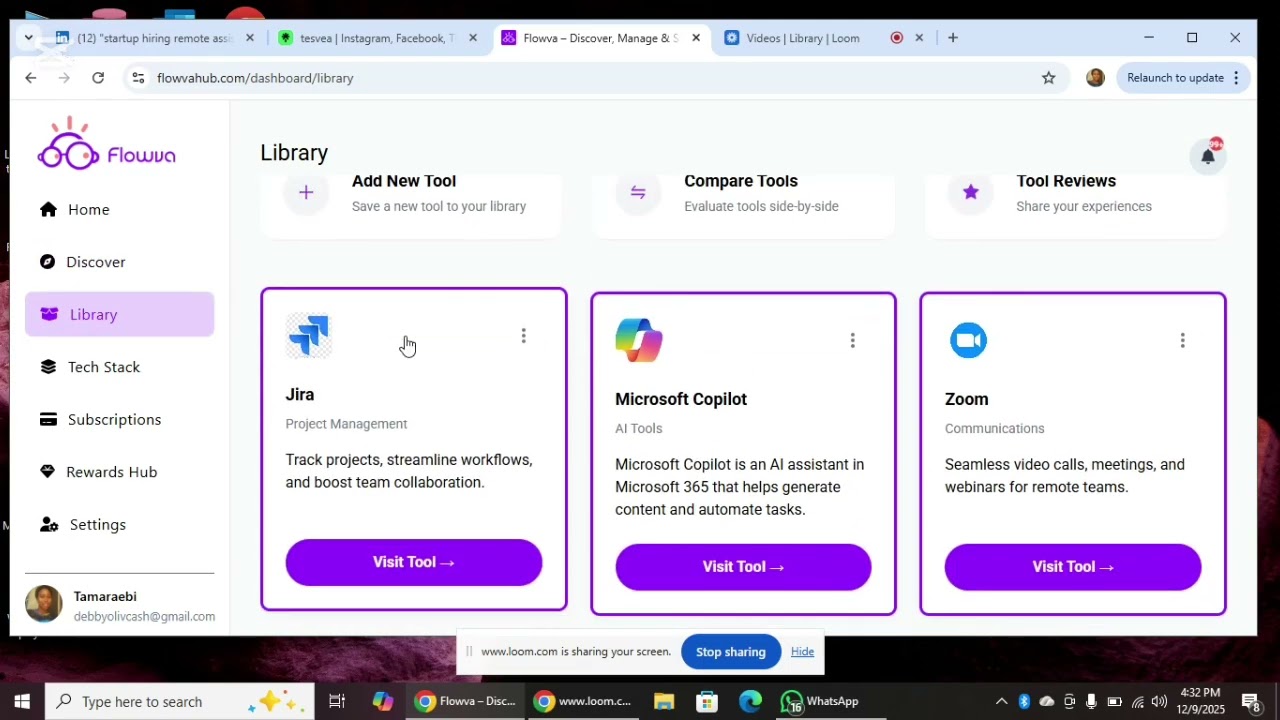This screenshot has height=720, width=1280.
Task: Select Library in the sidebar
Action: click(120, 314)
